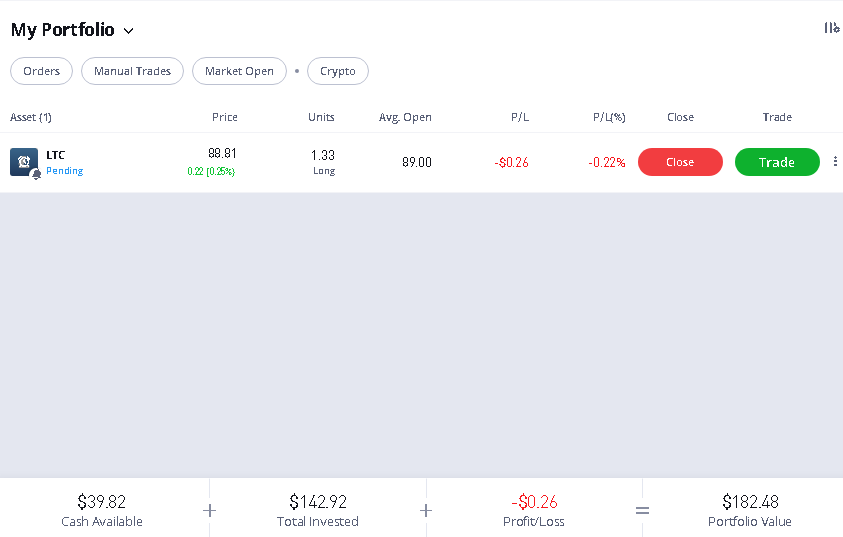Click the Cash Available amount
The height and width of the screenshot is (537, 843).
102,502
